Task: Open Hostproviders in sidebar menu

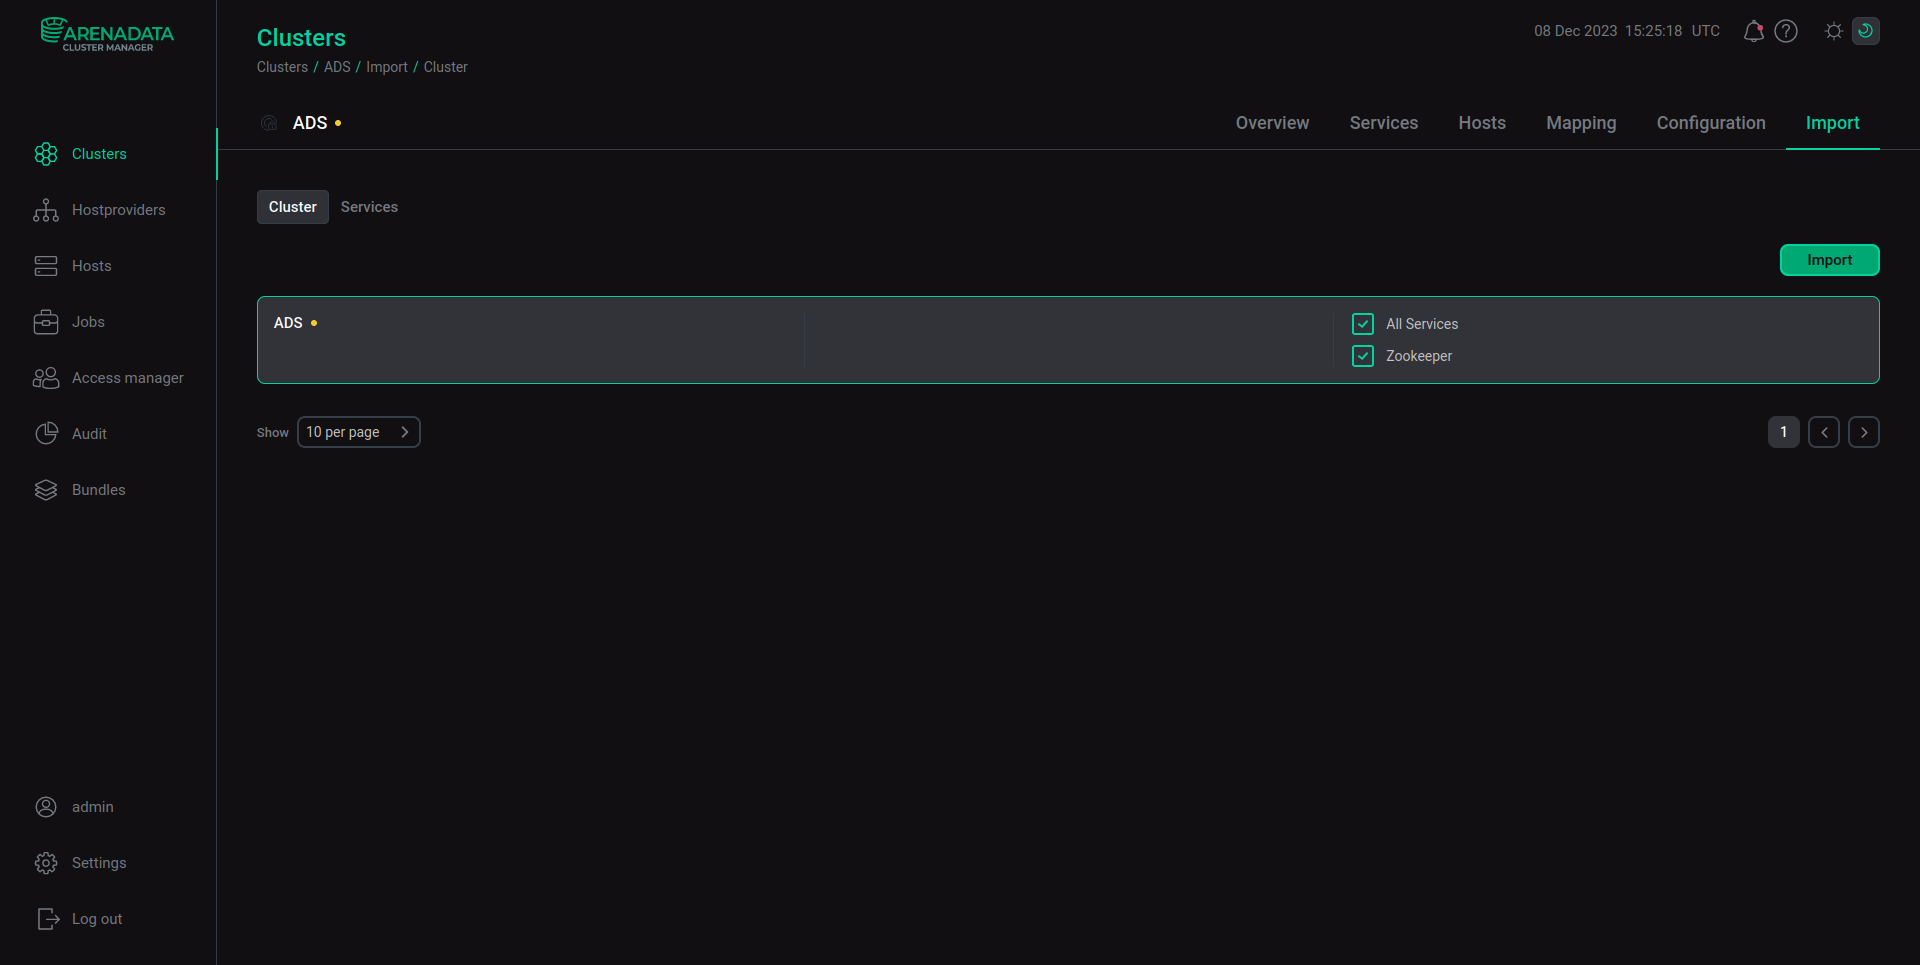Action: pyautogui.click(x=119, y=210)
